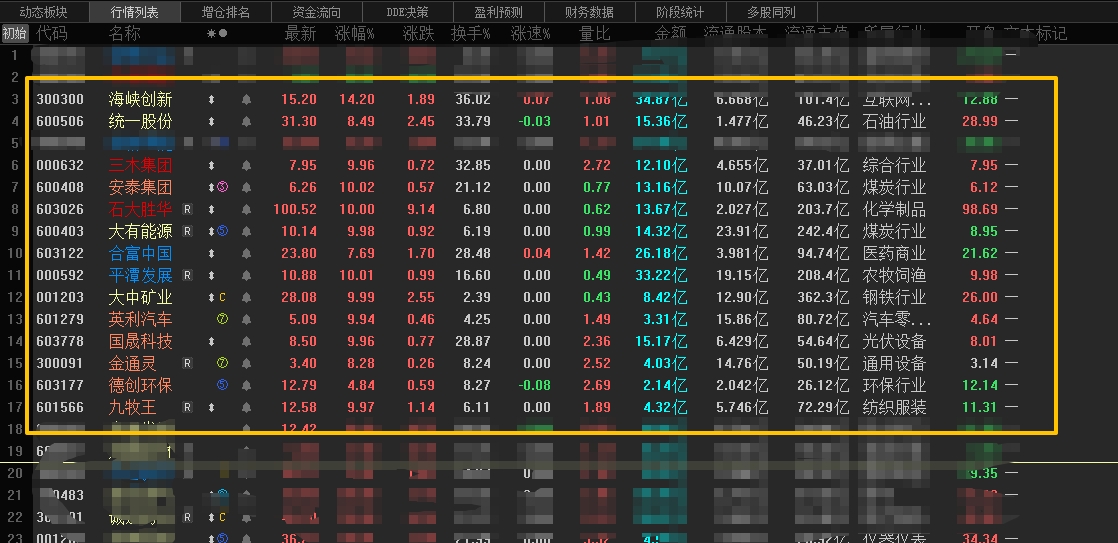The image size is (1118, 543).
Task: Click the bell icon in 石大胜华 row
Action: tap(246, 210)
